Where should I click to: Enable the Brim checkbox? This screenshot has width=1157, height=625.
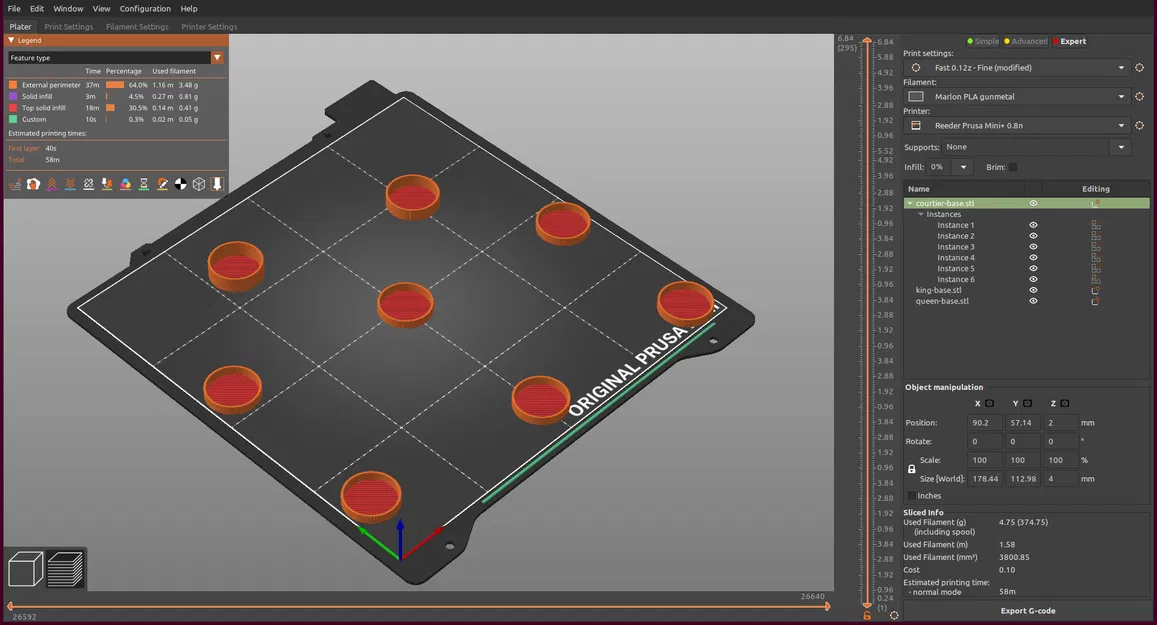(1013, 168)
